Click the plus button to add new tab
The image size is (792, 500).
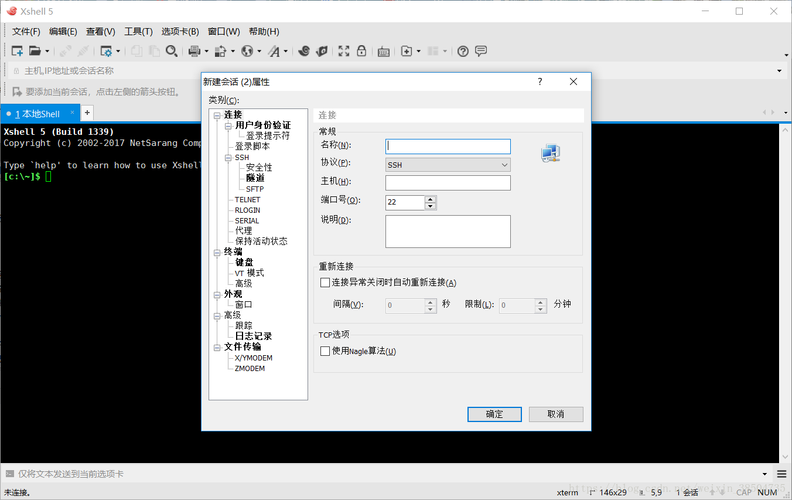click(87, 113)
